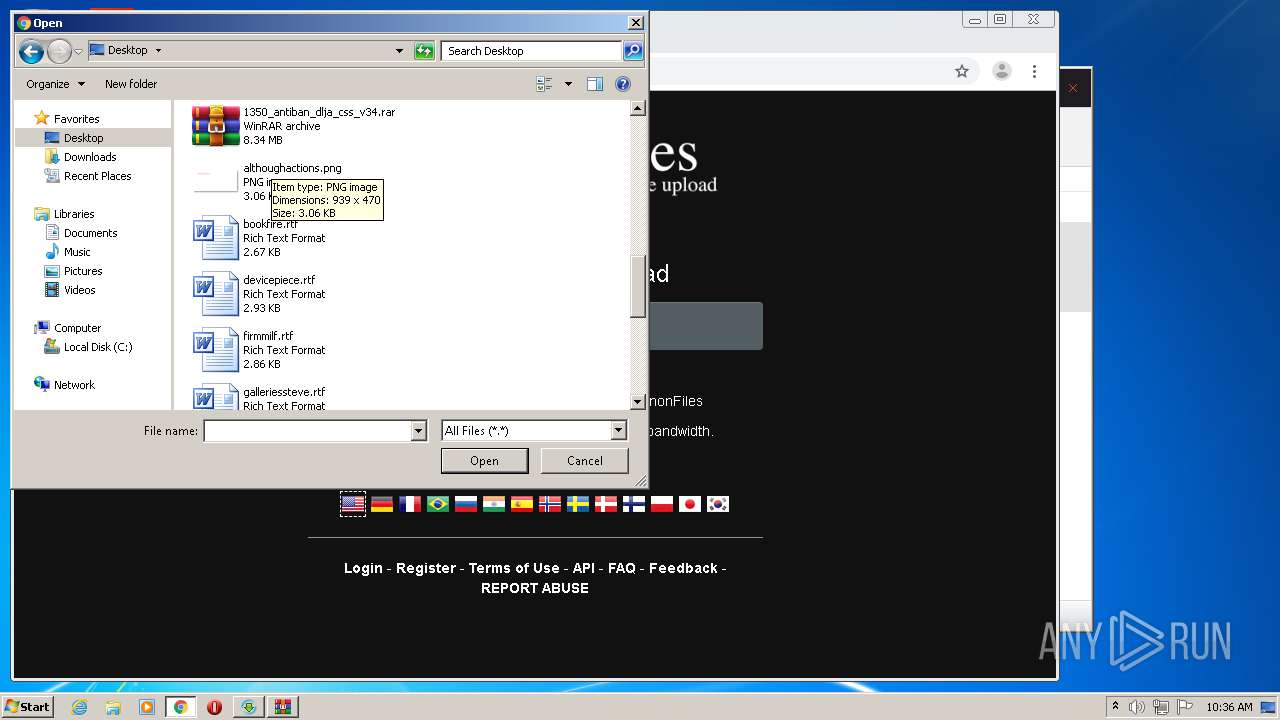The width and height of the screenshot is (1280, 720).
Task: Open Documents library
Action: 90,233
